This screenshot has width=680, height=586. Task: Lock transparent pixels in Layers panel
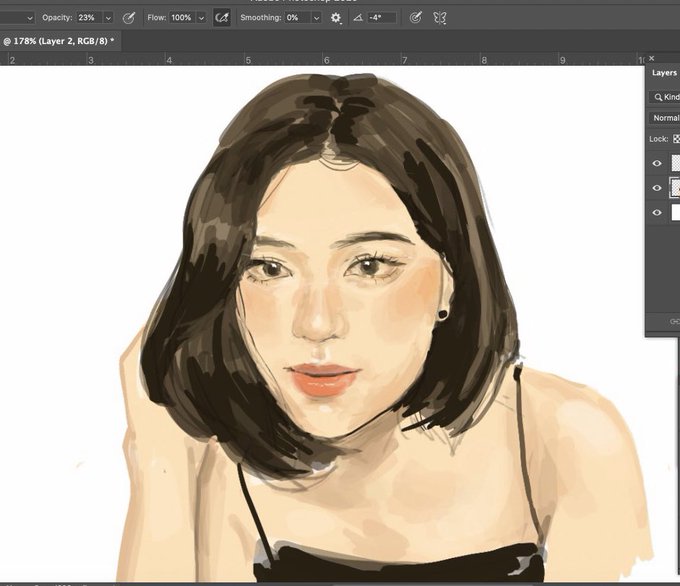click(x=676, y=139)
